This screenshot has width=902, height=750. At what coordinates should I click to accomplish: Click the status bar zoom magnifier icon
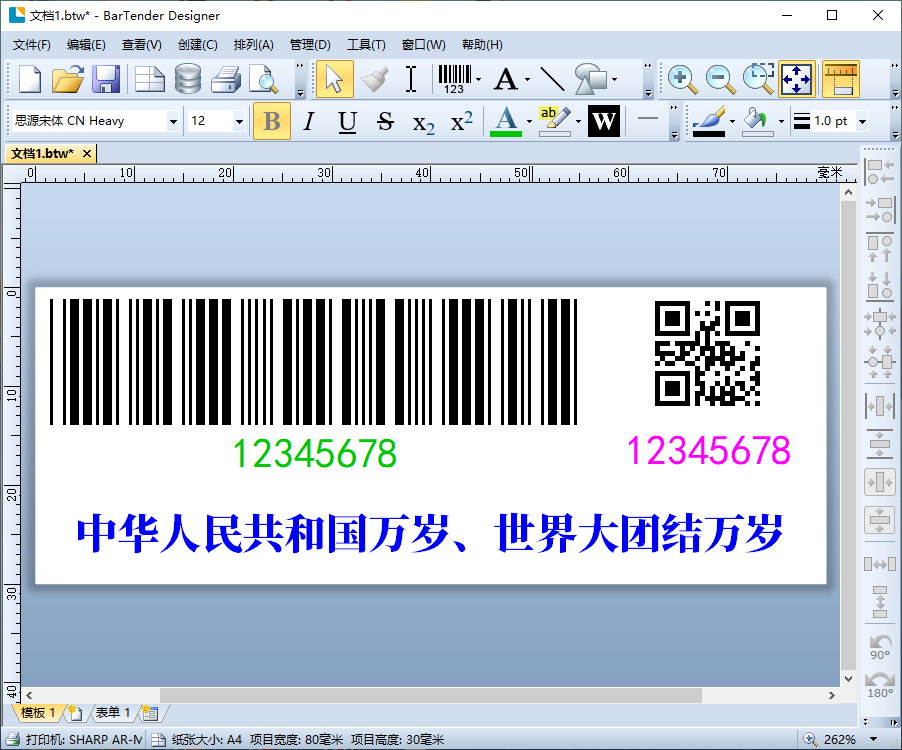809,739
